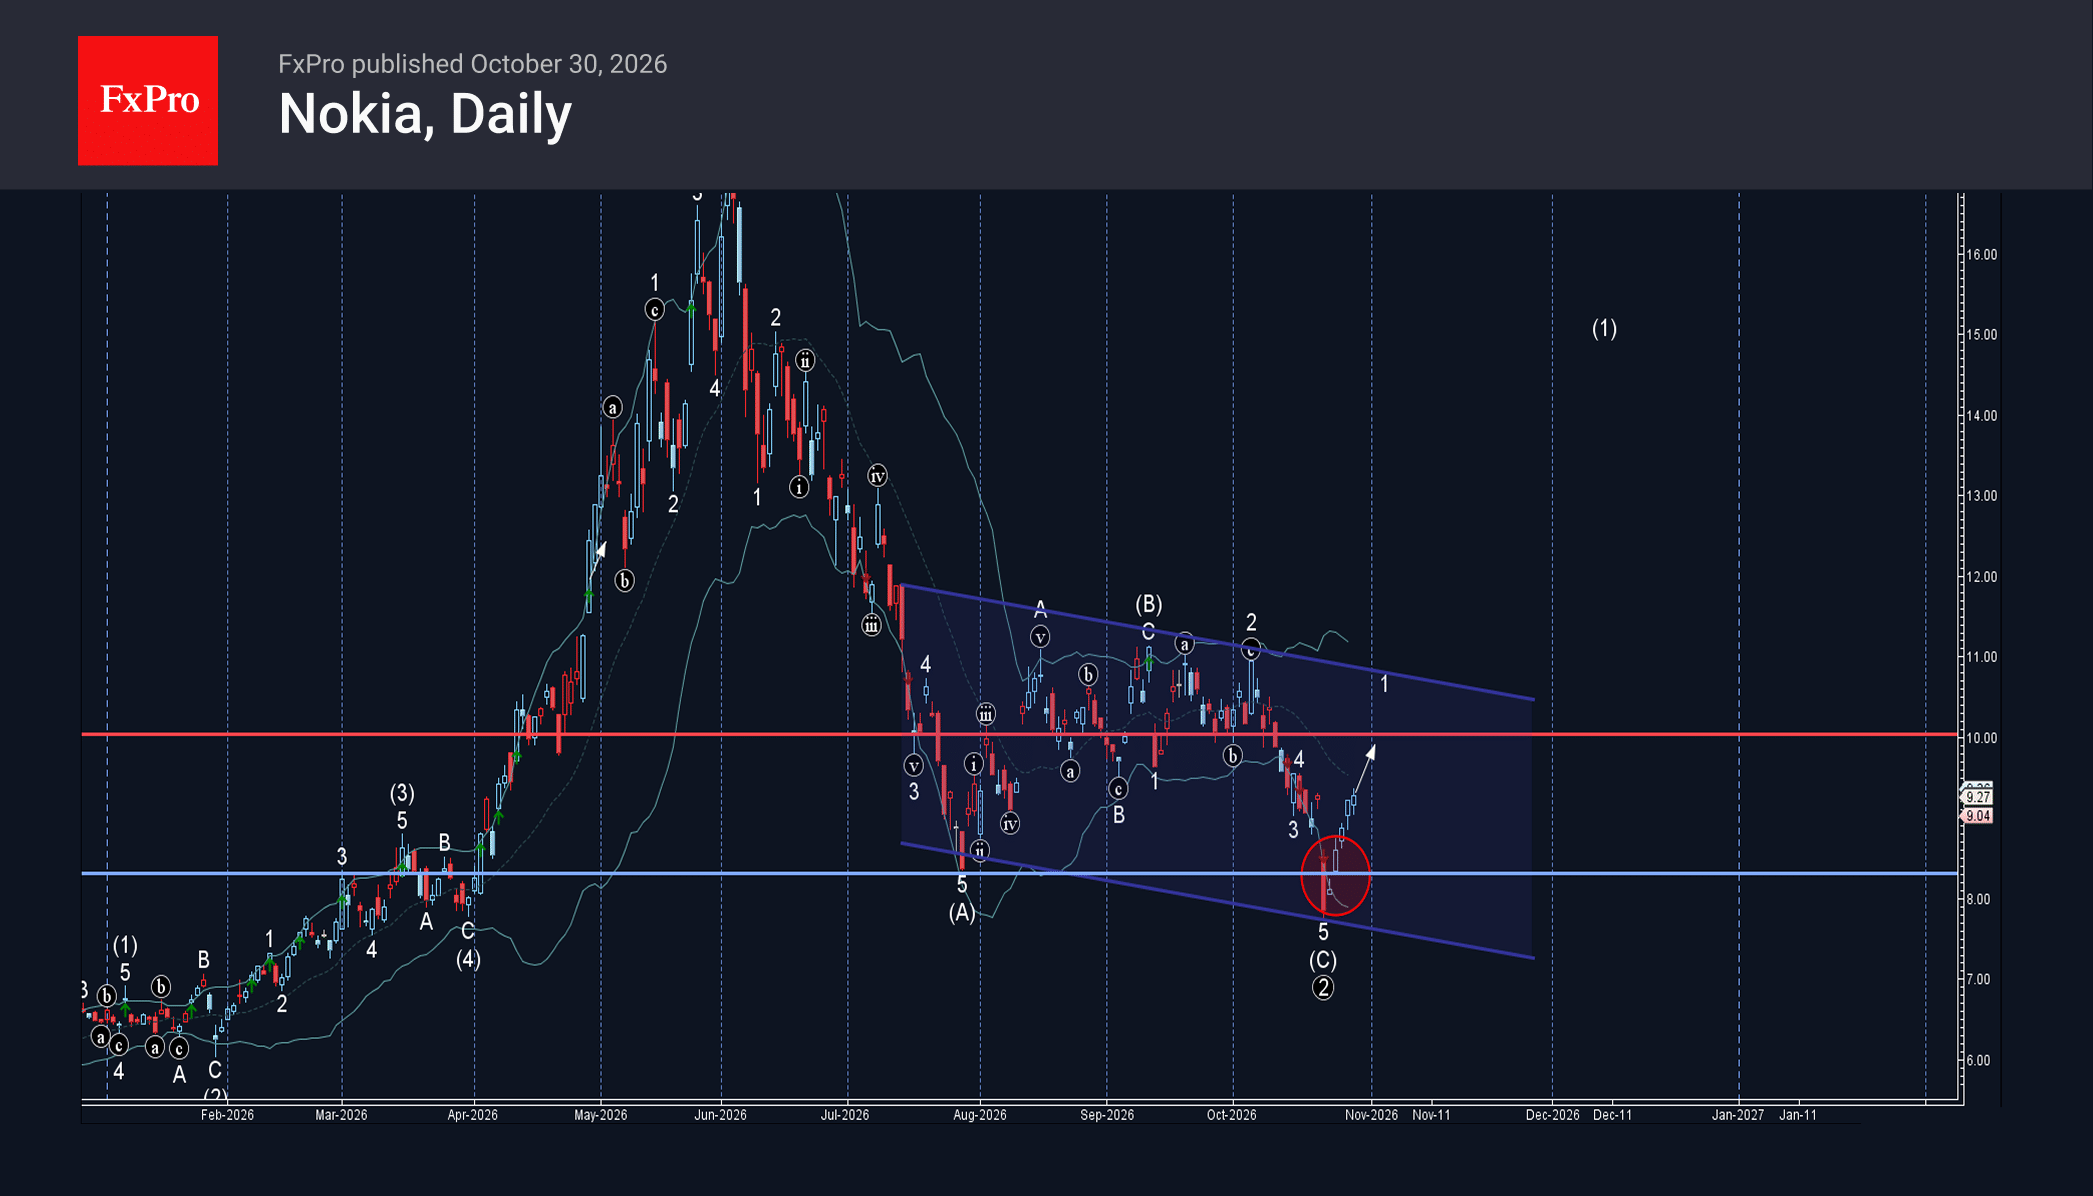2093x1196 pixels.
Task: Click the 10.00 price scale label
Action: [1981, 738]
